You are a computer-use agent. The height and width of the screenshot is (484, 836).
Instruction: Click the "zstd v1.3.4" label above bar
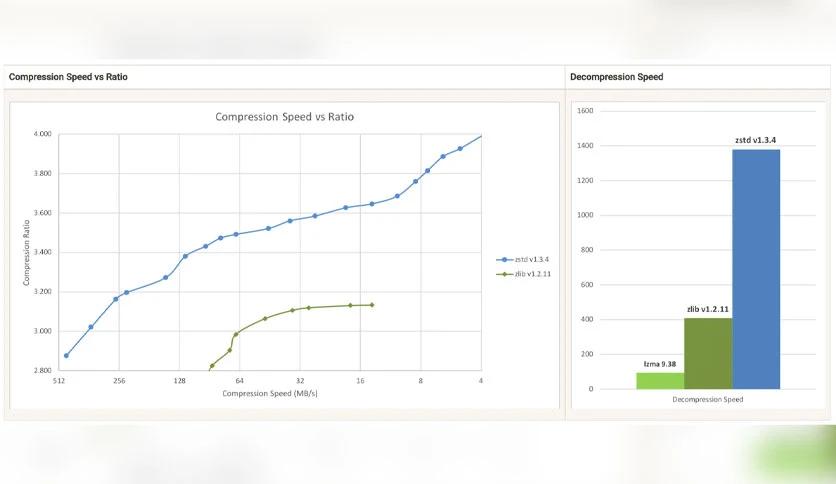(755, 140)
